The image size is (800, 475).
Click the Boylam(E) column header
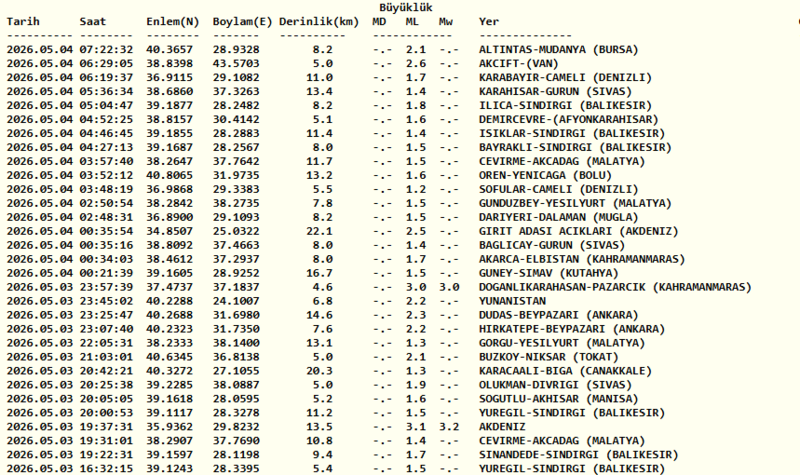pyautogui.click(x=242, y=22)
